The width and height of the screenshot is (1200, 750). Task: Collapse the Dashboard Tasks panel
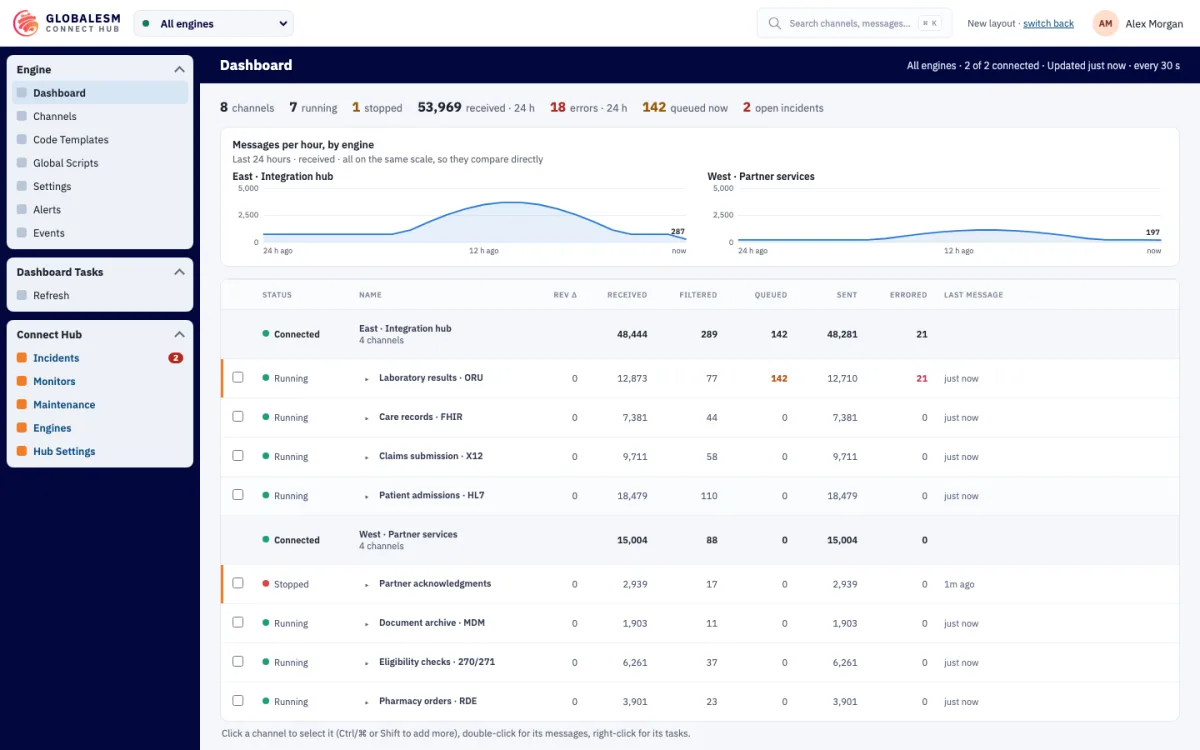click(x=180, y=272)
